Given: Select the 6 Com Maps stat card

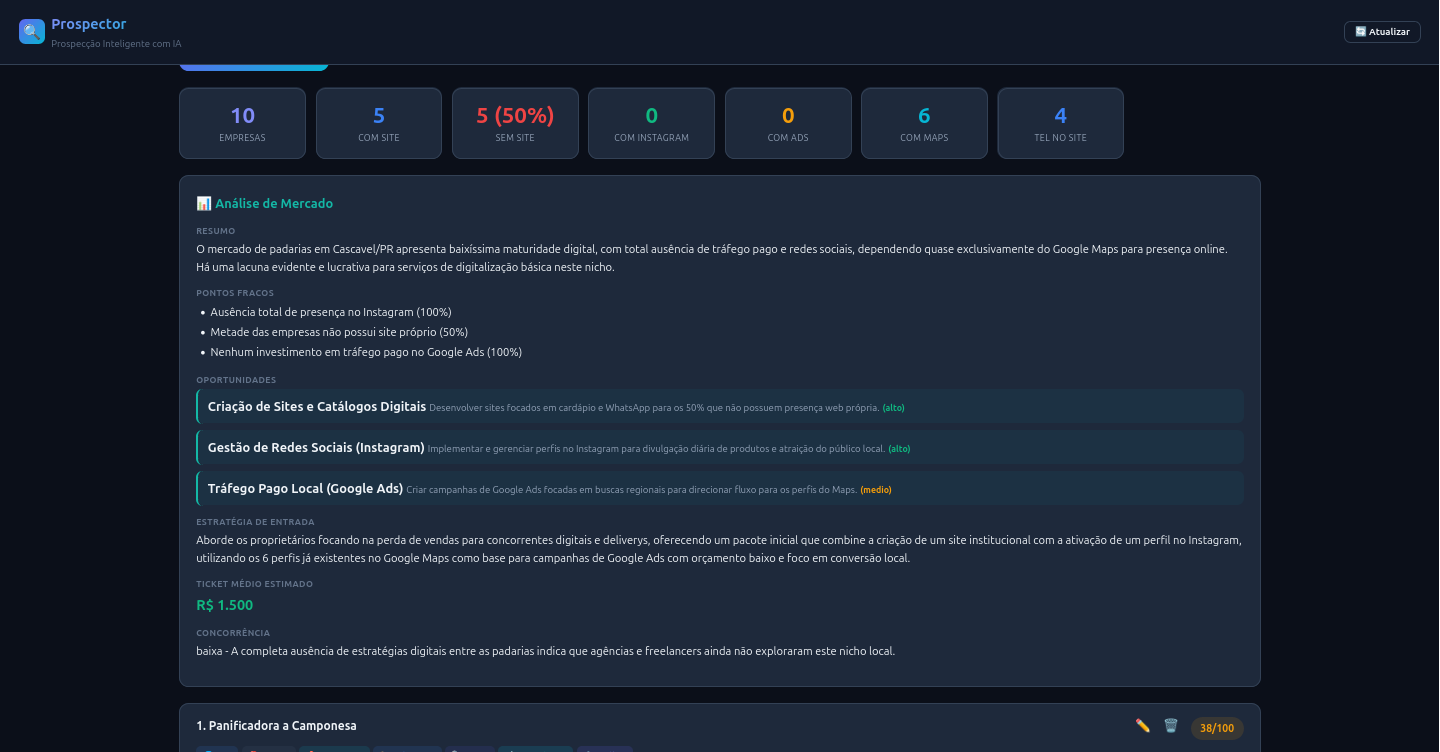Looking at the screenshot, I should (x=924, y=123).
